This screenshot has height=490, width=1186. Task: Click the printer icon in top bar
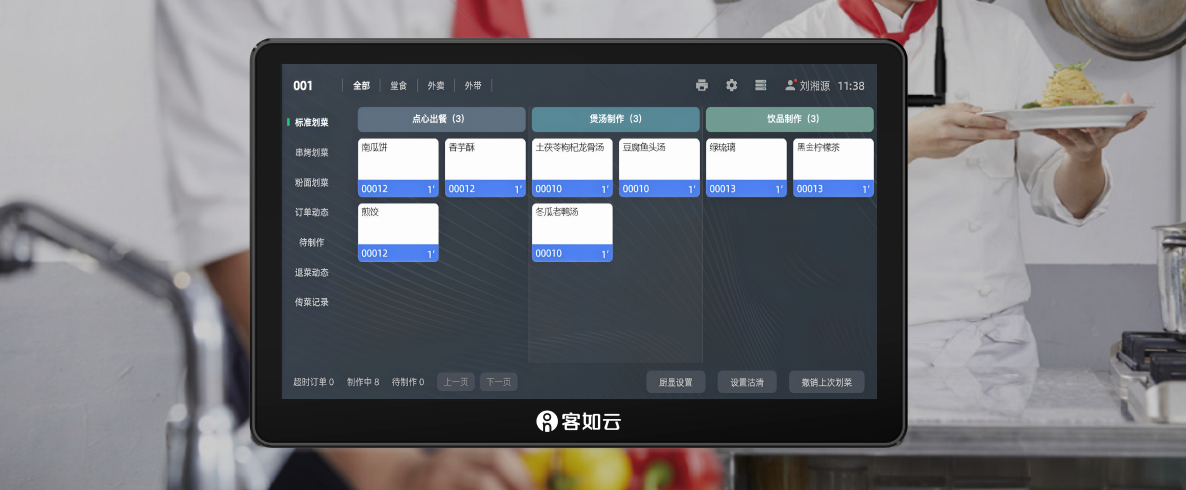tap(702, 86)
